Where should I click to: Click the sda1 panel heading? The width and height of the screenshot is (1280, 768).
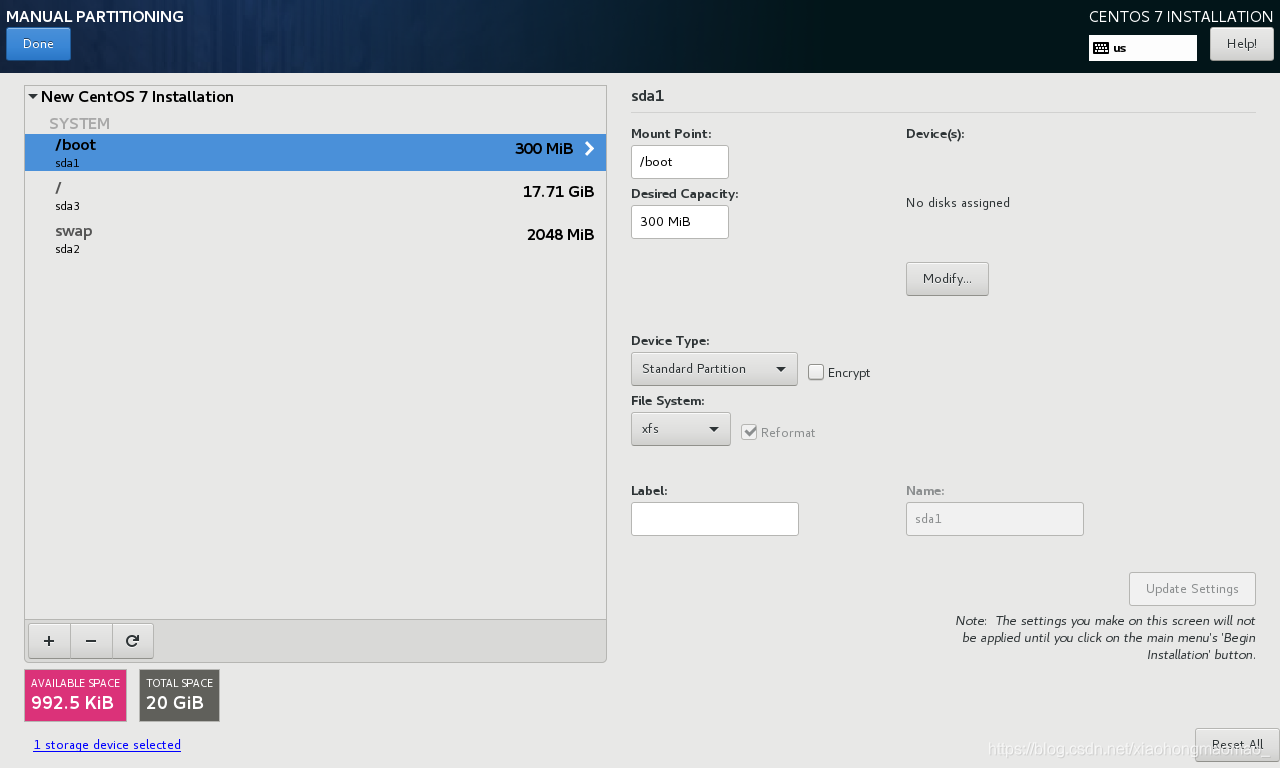click(647, 97)
